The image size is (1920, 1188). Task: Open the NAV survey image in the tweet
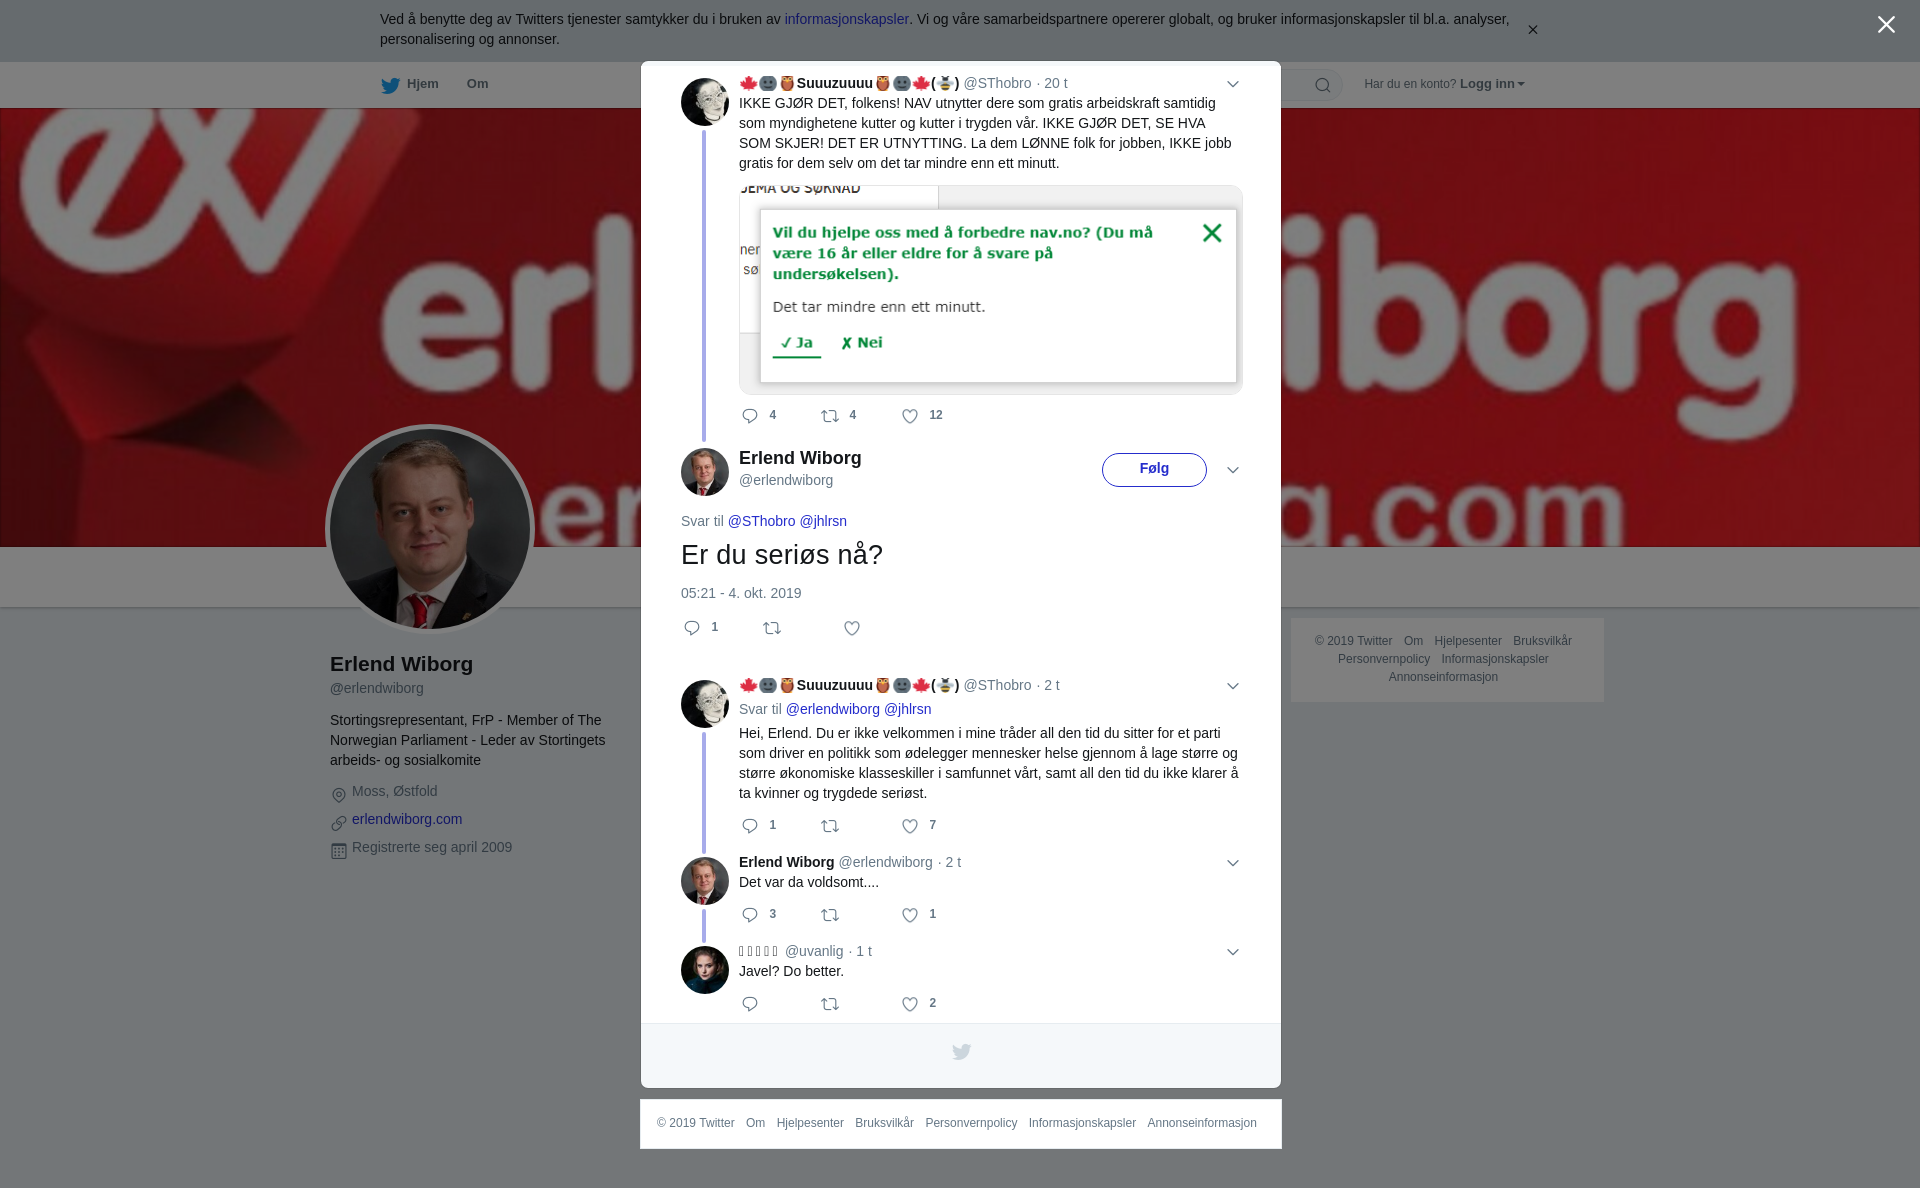pyautogui.click(x=991, y=290)
